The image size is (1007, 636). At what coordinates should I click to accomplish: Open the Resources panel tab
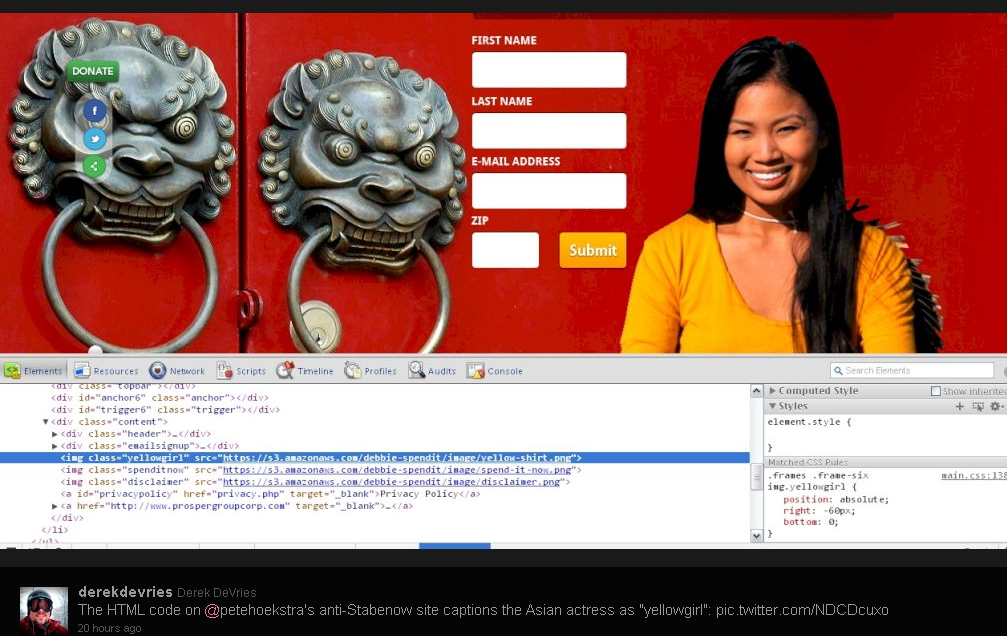pyautogui.click(x=106, y=371)
